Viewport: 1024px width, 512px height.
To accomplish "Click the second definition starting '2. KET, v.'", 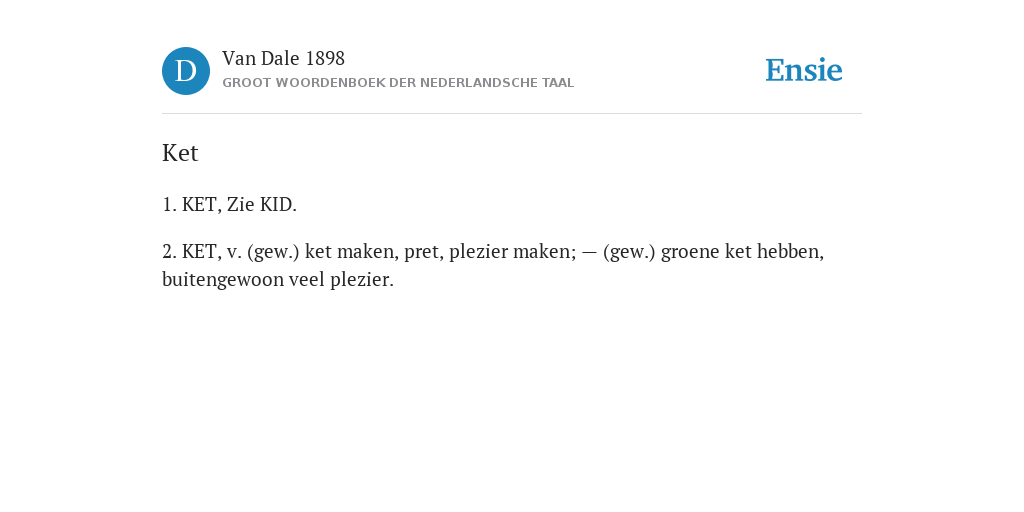I will click(493, 265).
